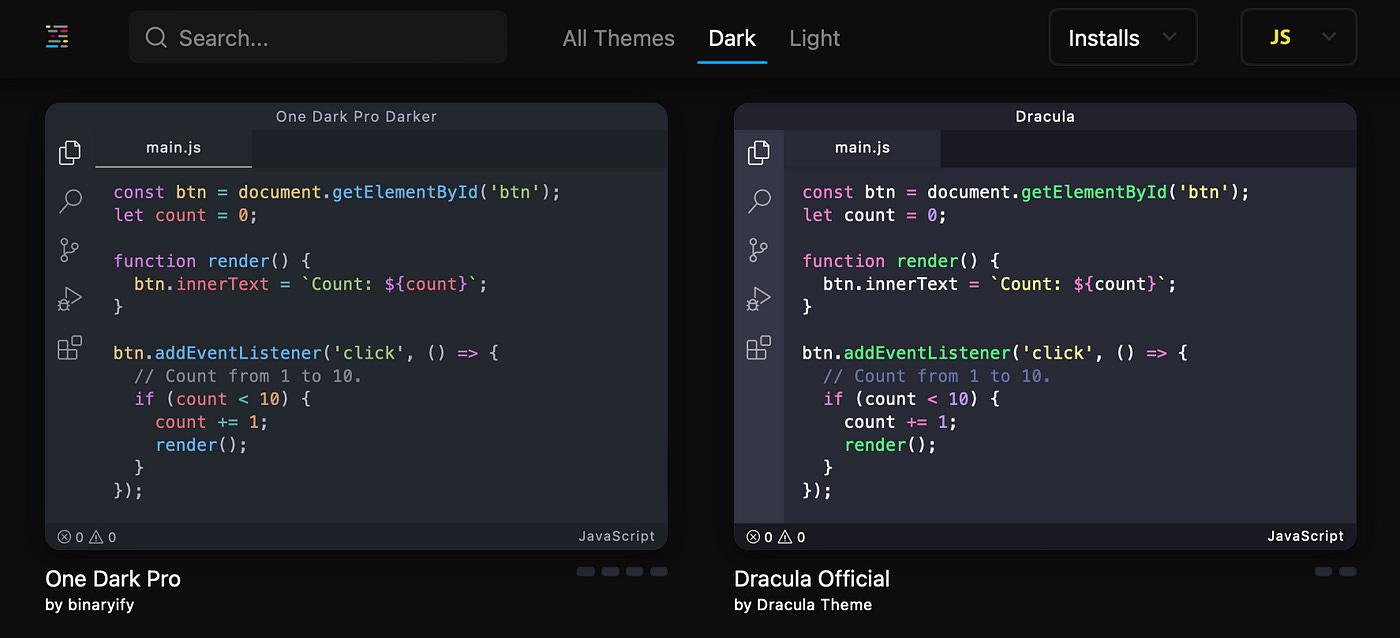Focus the Search themes input field

pos(318,38)
